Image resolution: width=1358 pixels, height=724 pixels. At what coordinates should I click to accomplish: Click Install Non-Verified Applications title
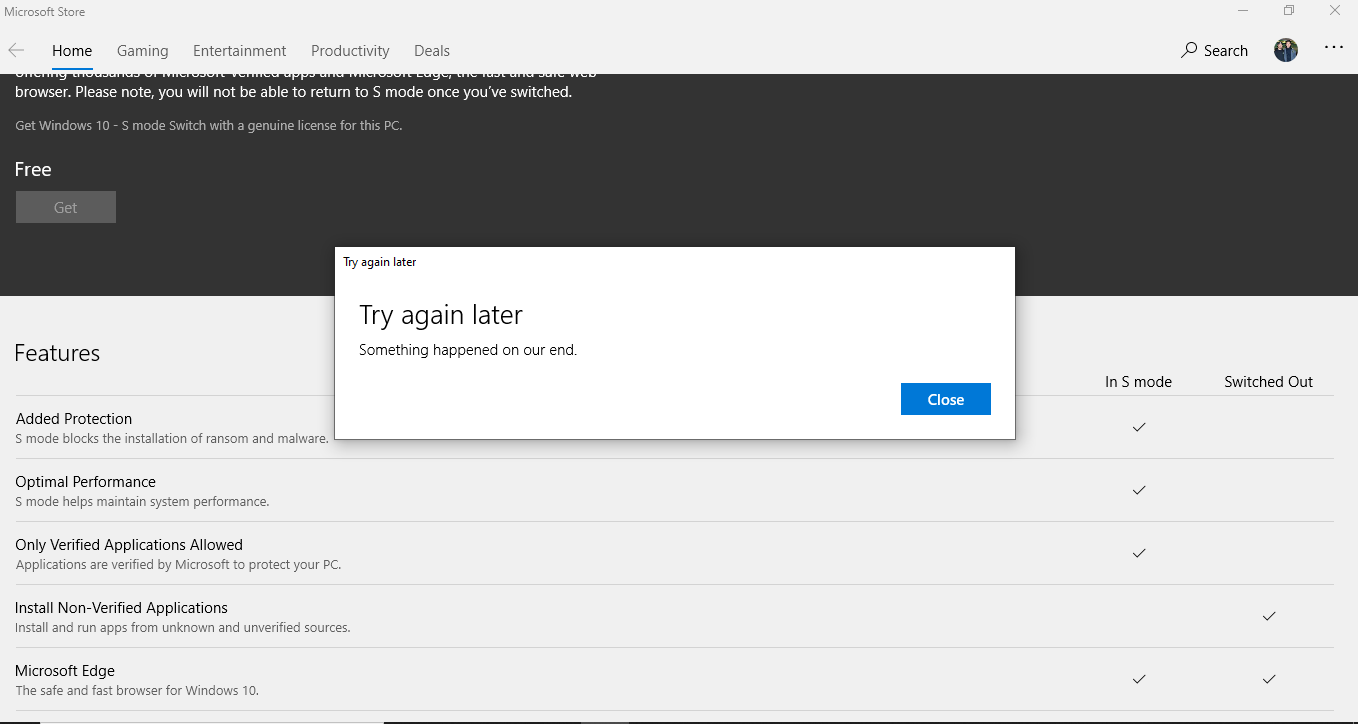point(121,608)
